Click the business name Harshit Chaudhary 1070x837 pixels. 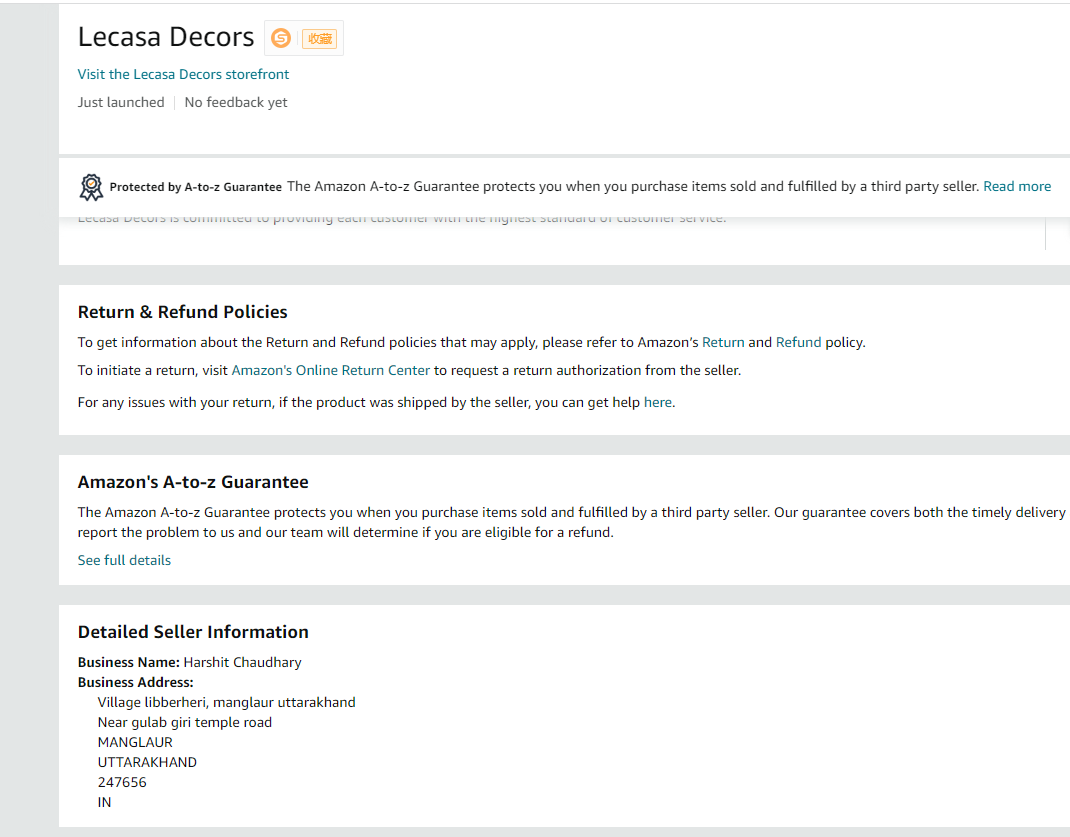pos(242,662)
